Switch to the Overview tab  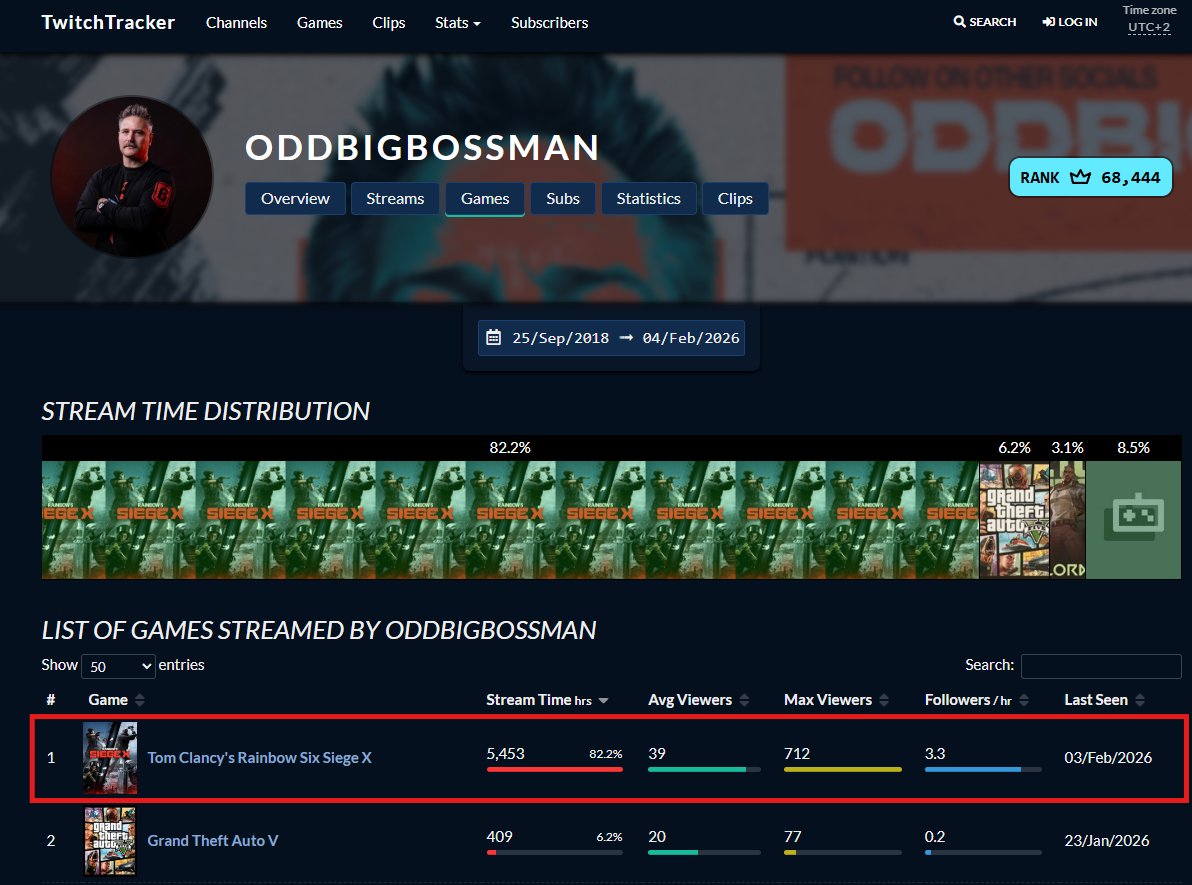(x=295, y=198)
